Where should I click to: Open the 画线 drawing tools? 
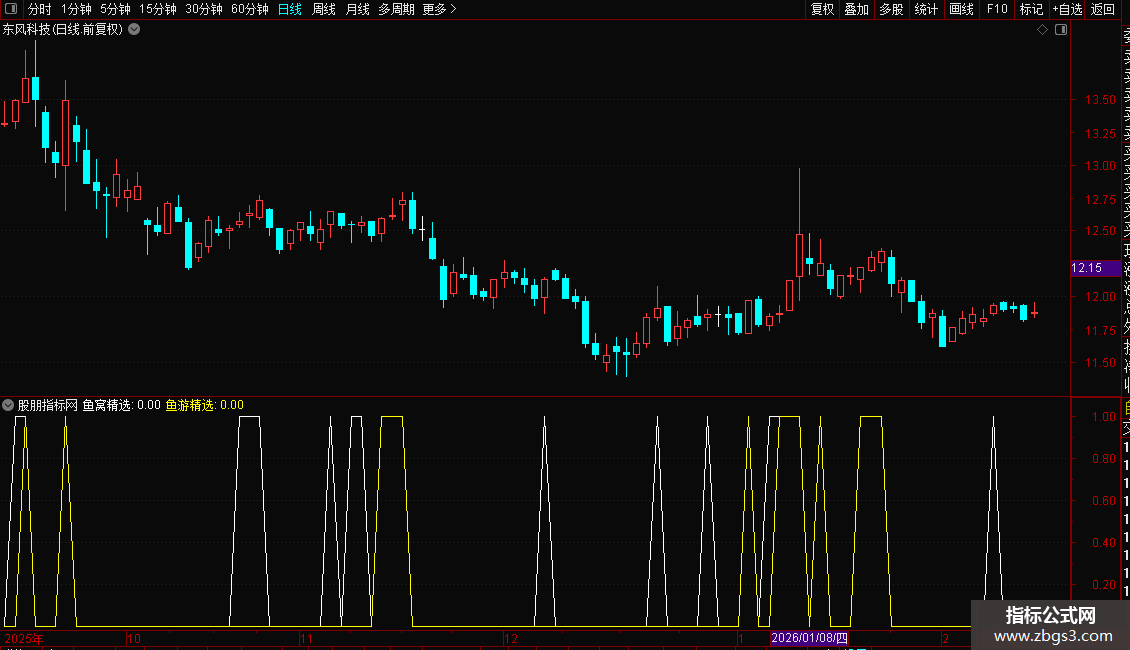[x=961, y=9]
